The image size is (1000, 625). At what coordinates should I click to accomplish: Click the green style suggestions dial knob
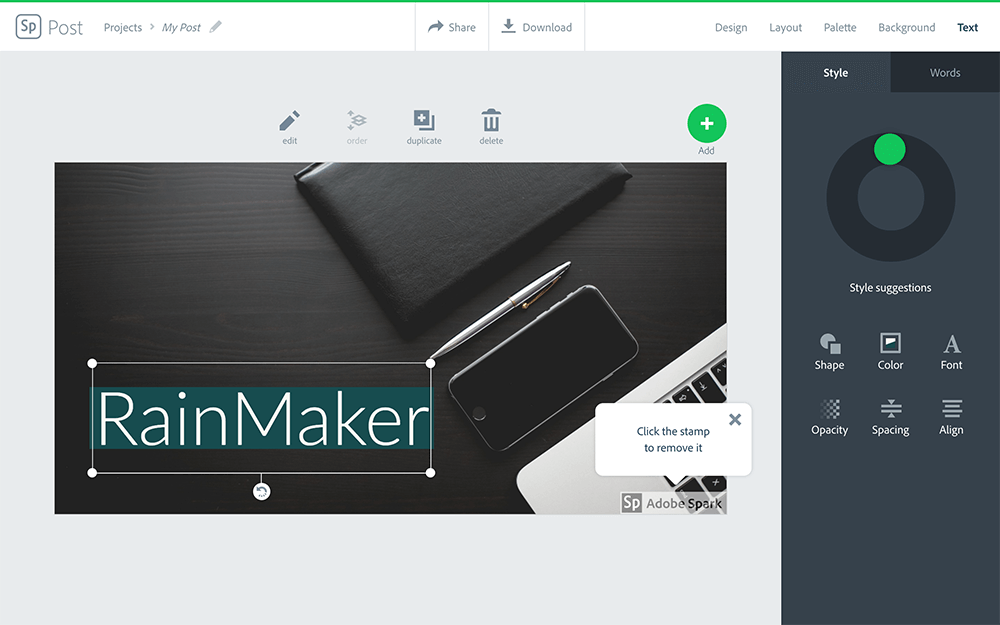(x=889, y=150)
